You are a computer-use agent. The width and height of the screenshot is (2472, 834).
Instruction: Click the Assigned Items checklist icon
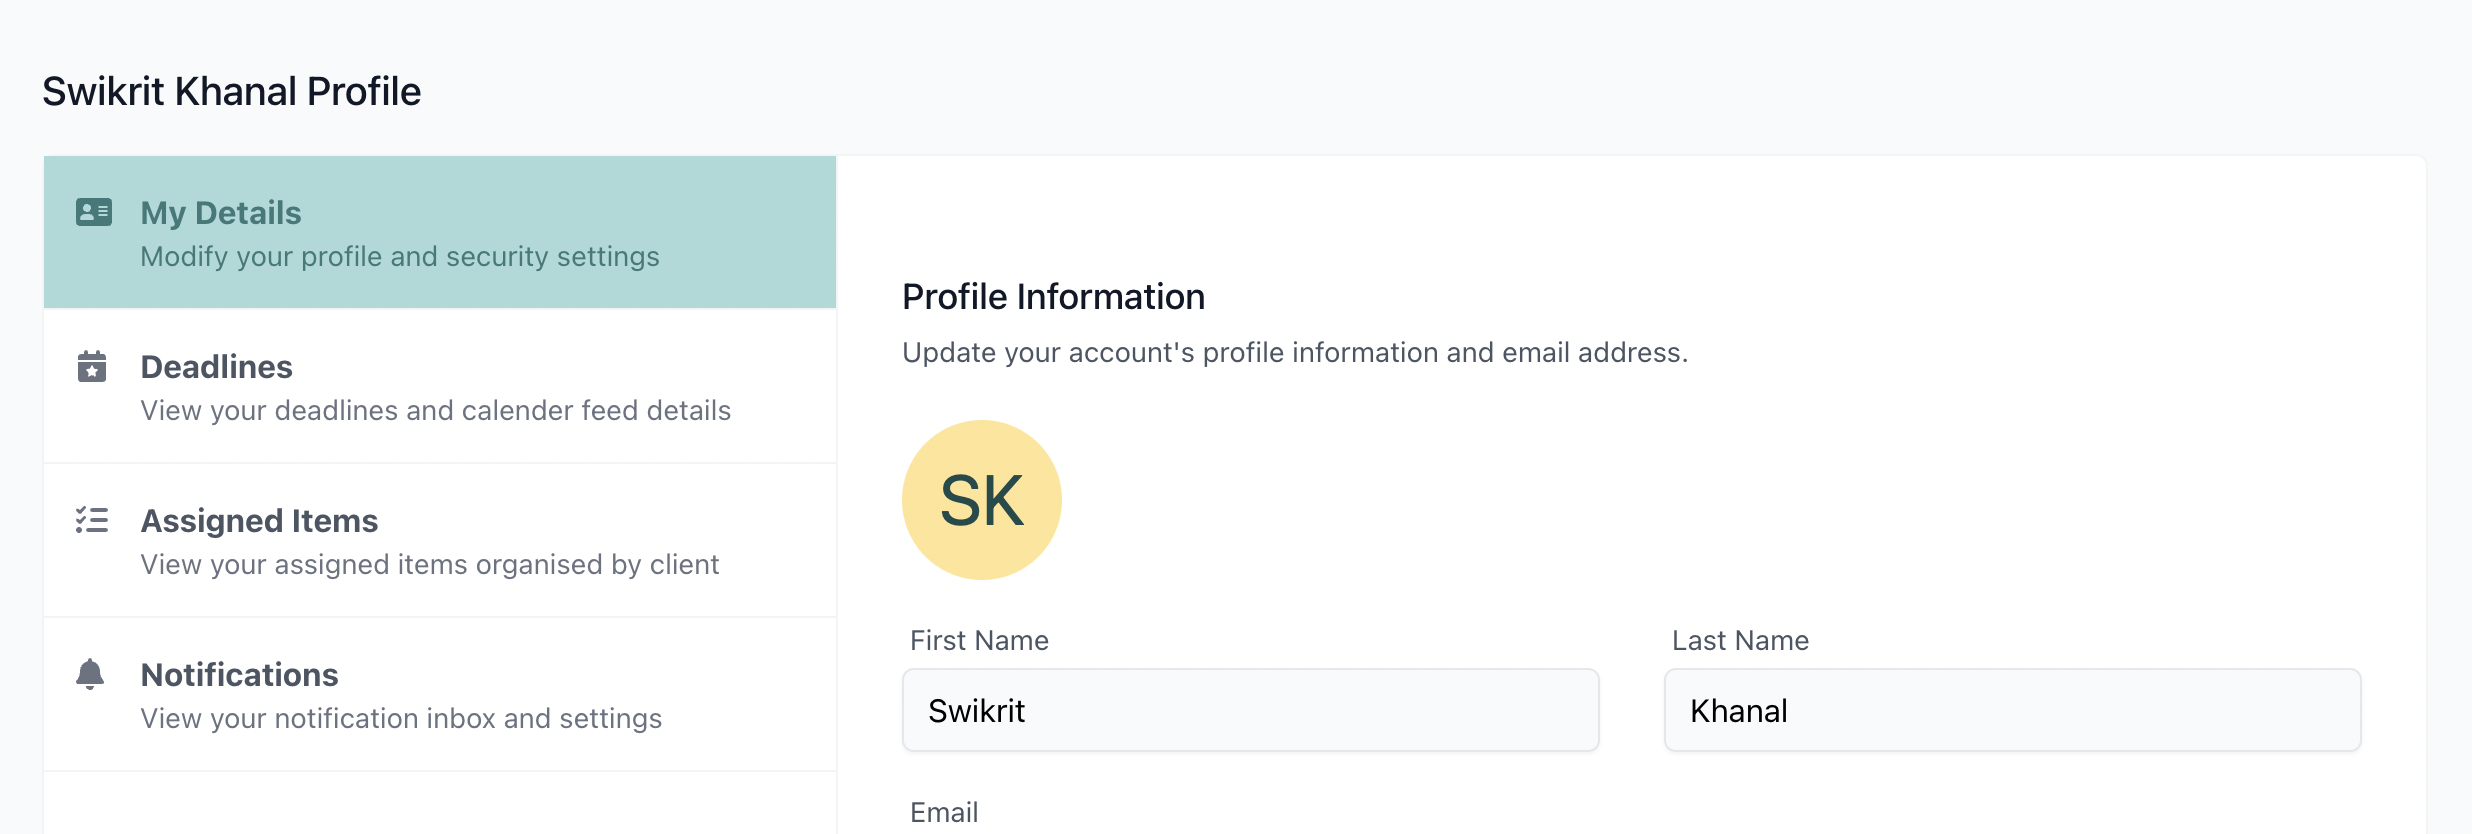[x=92, y=520]
